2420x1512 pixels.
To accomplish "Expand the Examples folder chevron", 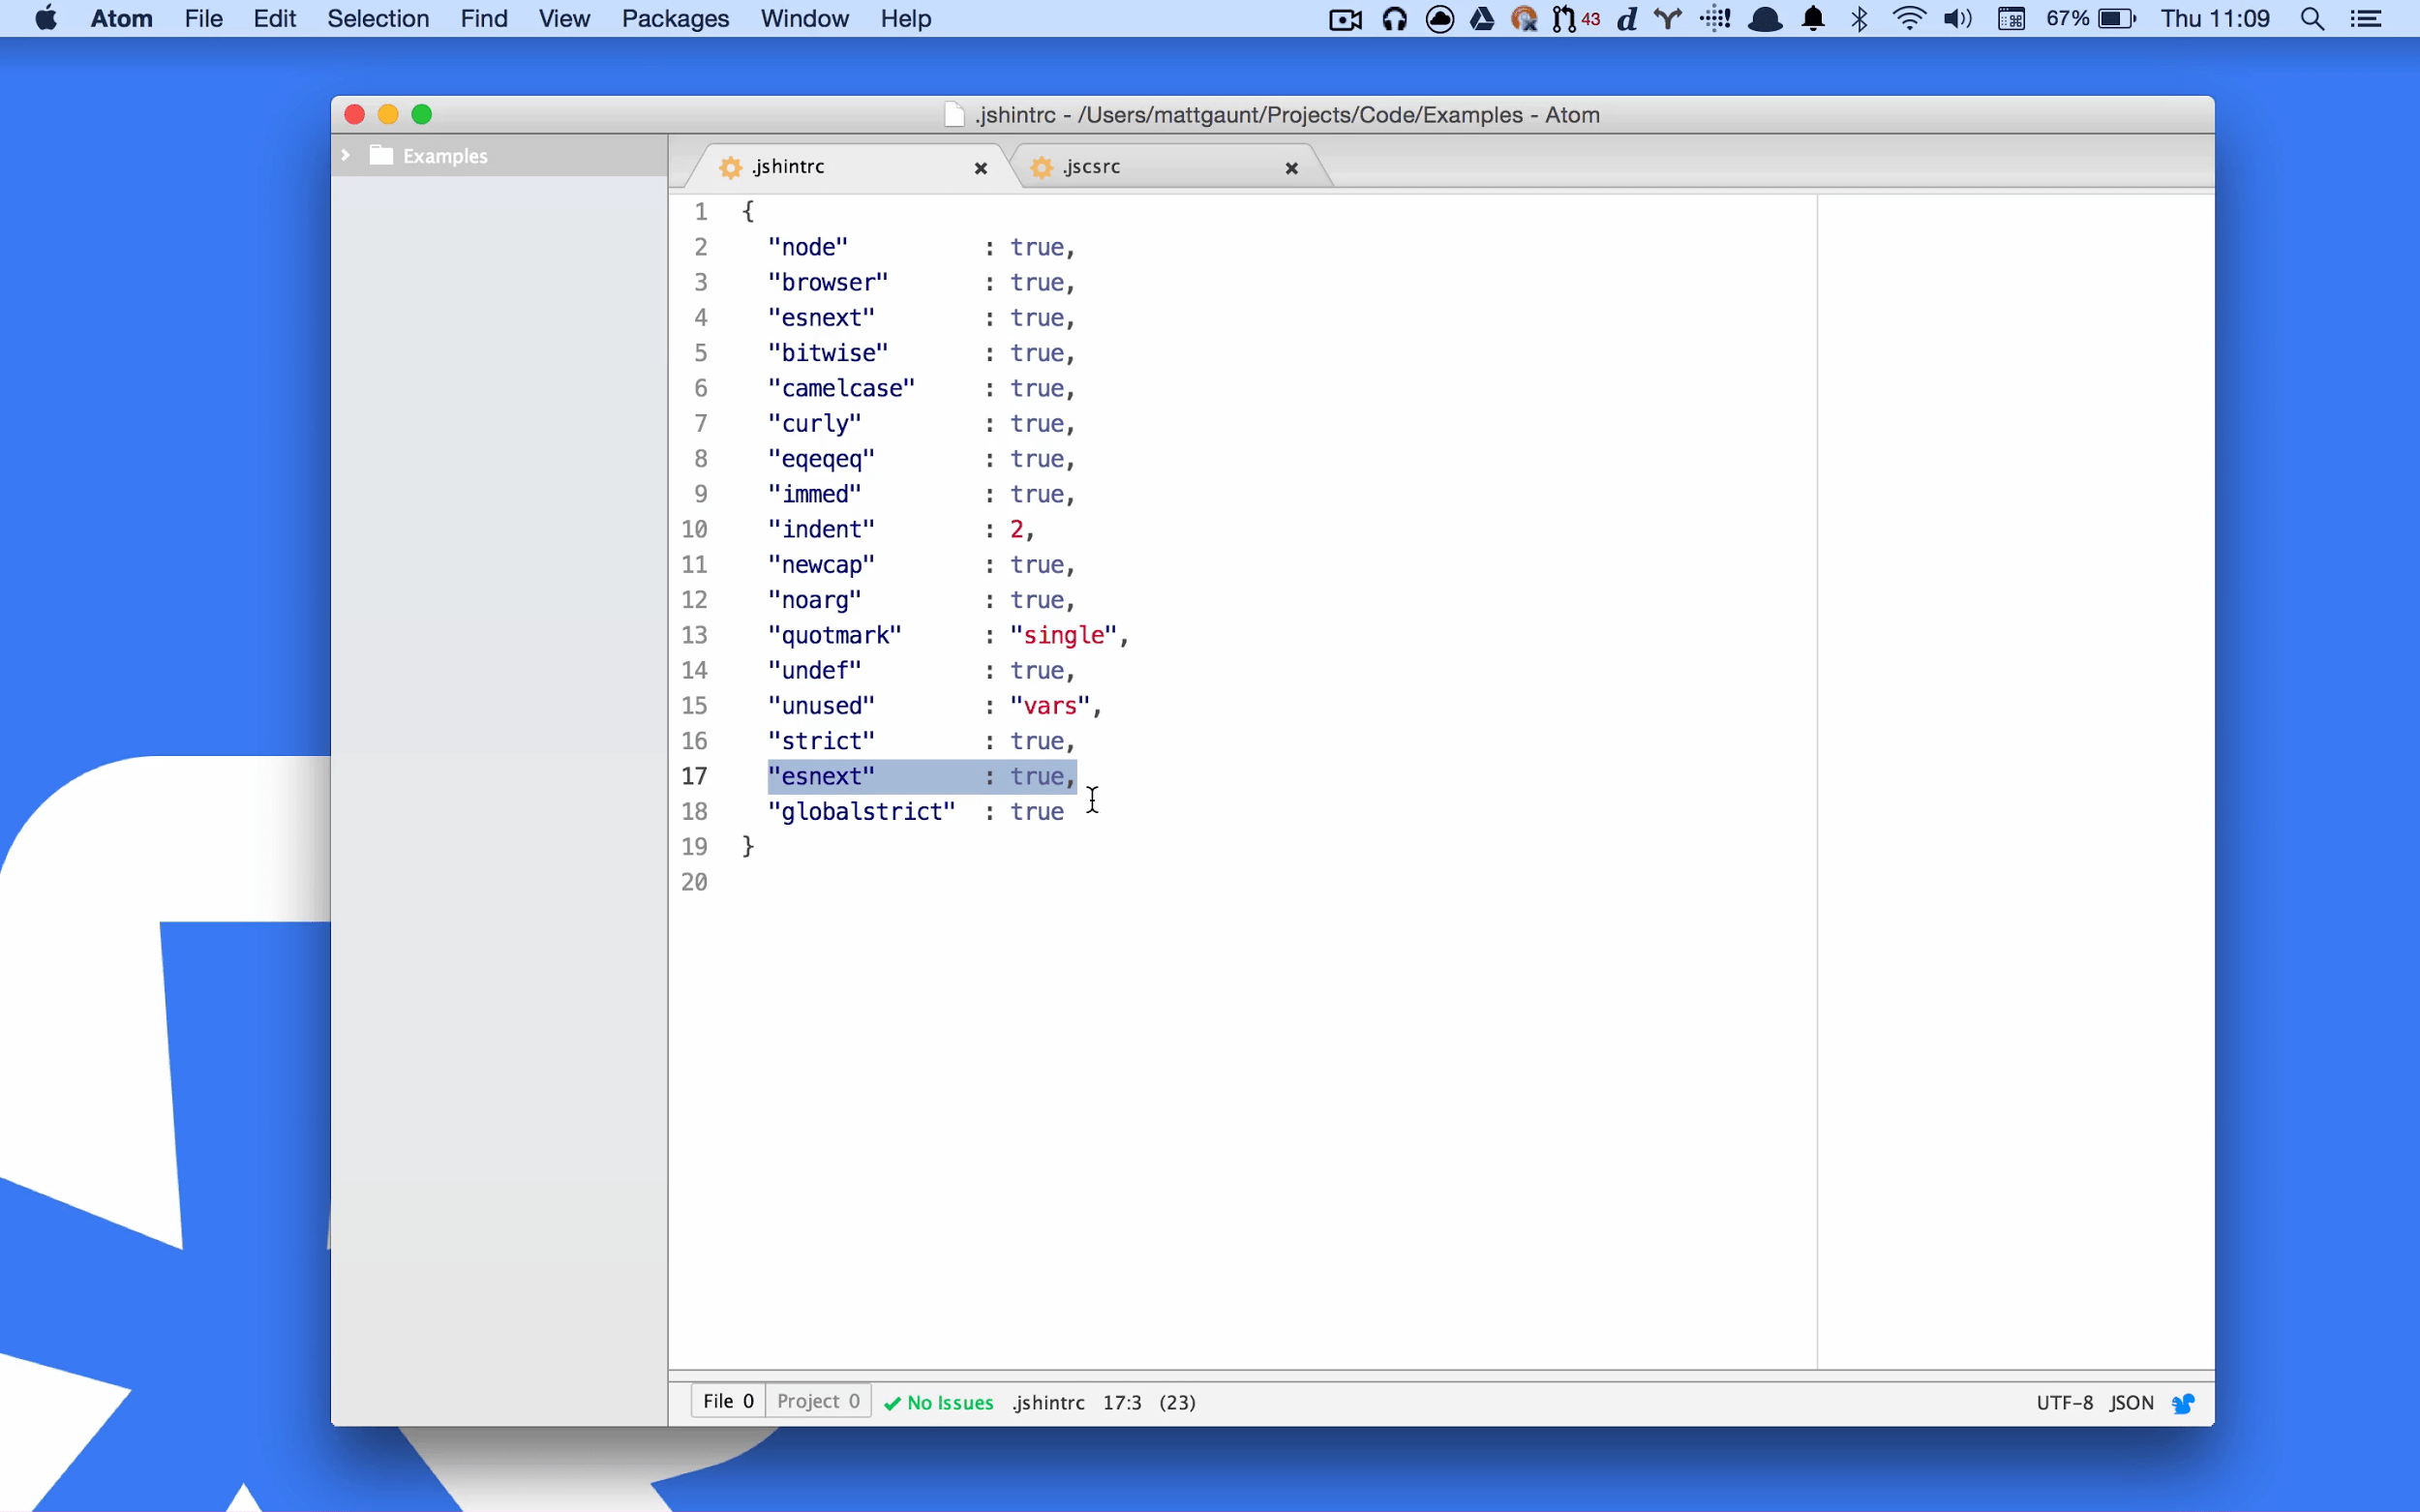I will (346, 155).
